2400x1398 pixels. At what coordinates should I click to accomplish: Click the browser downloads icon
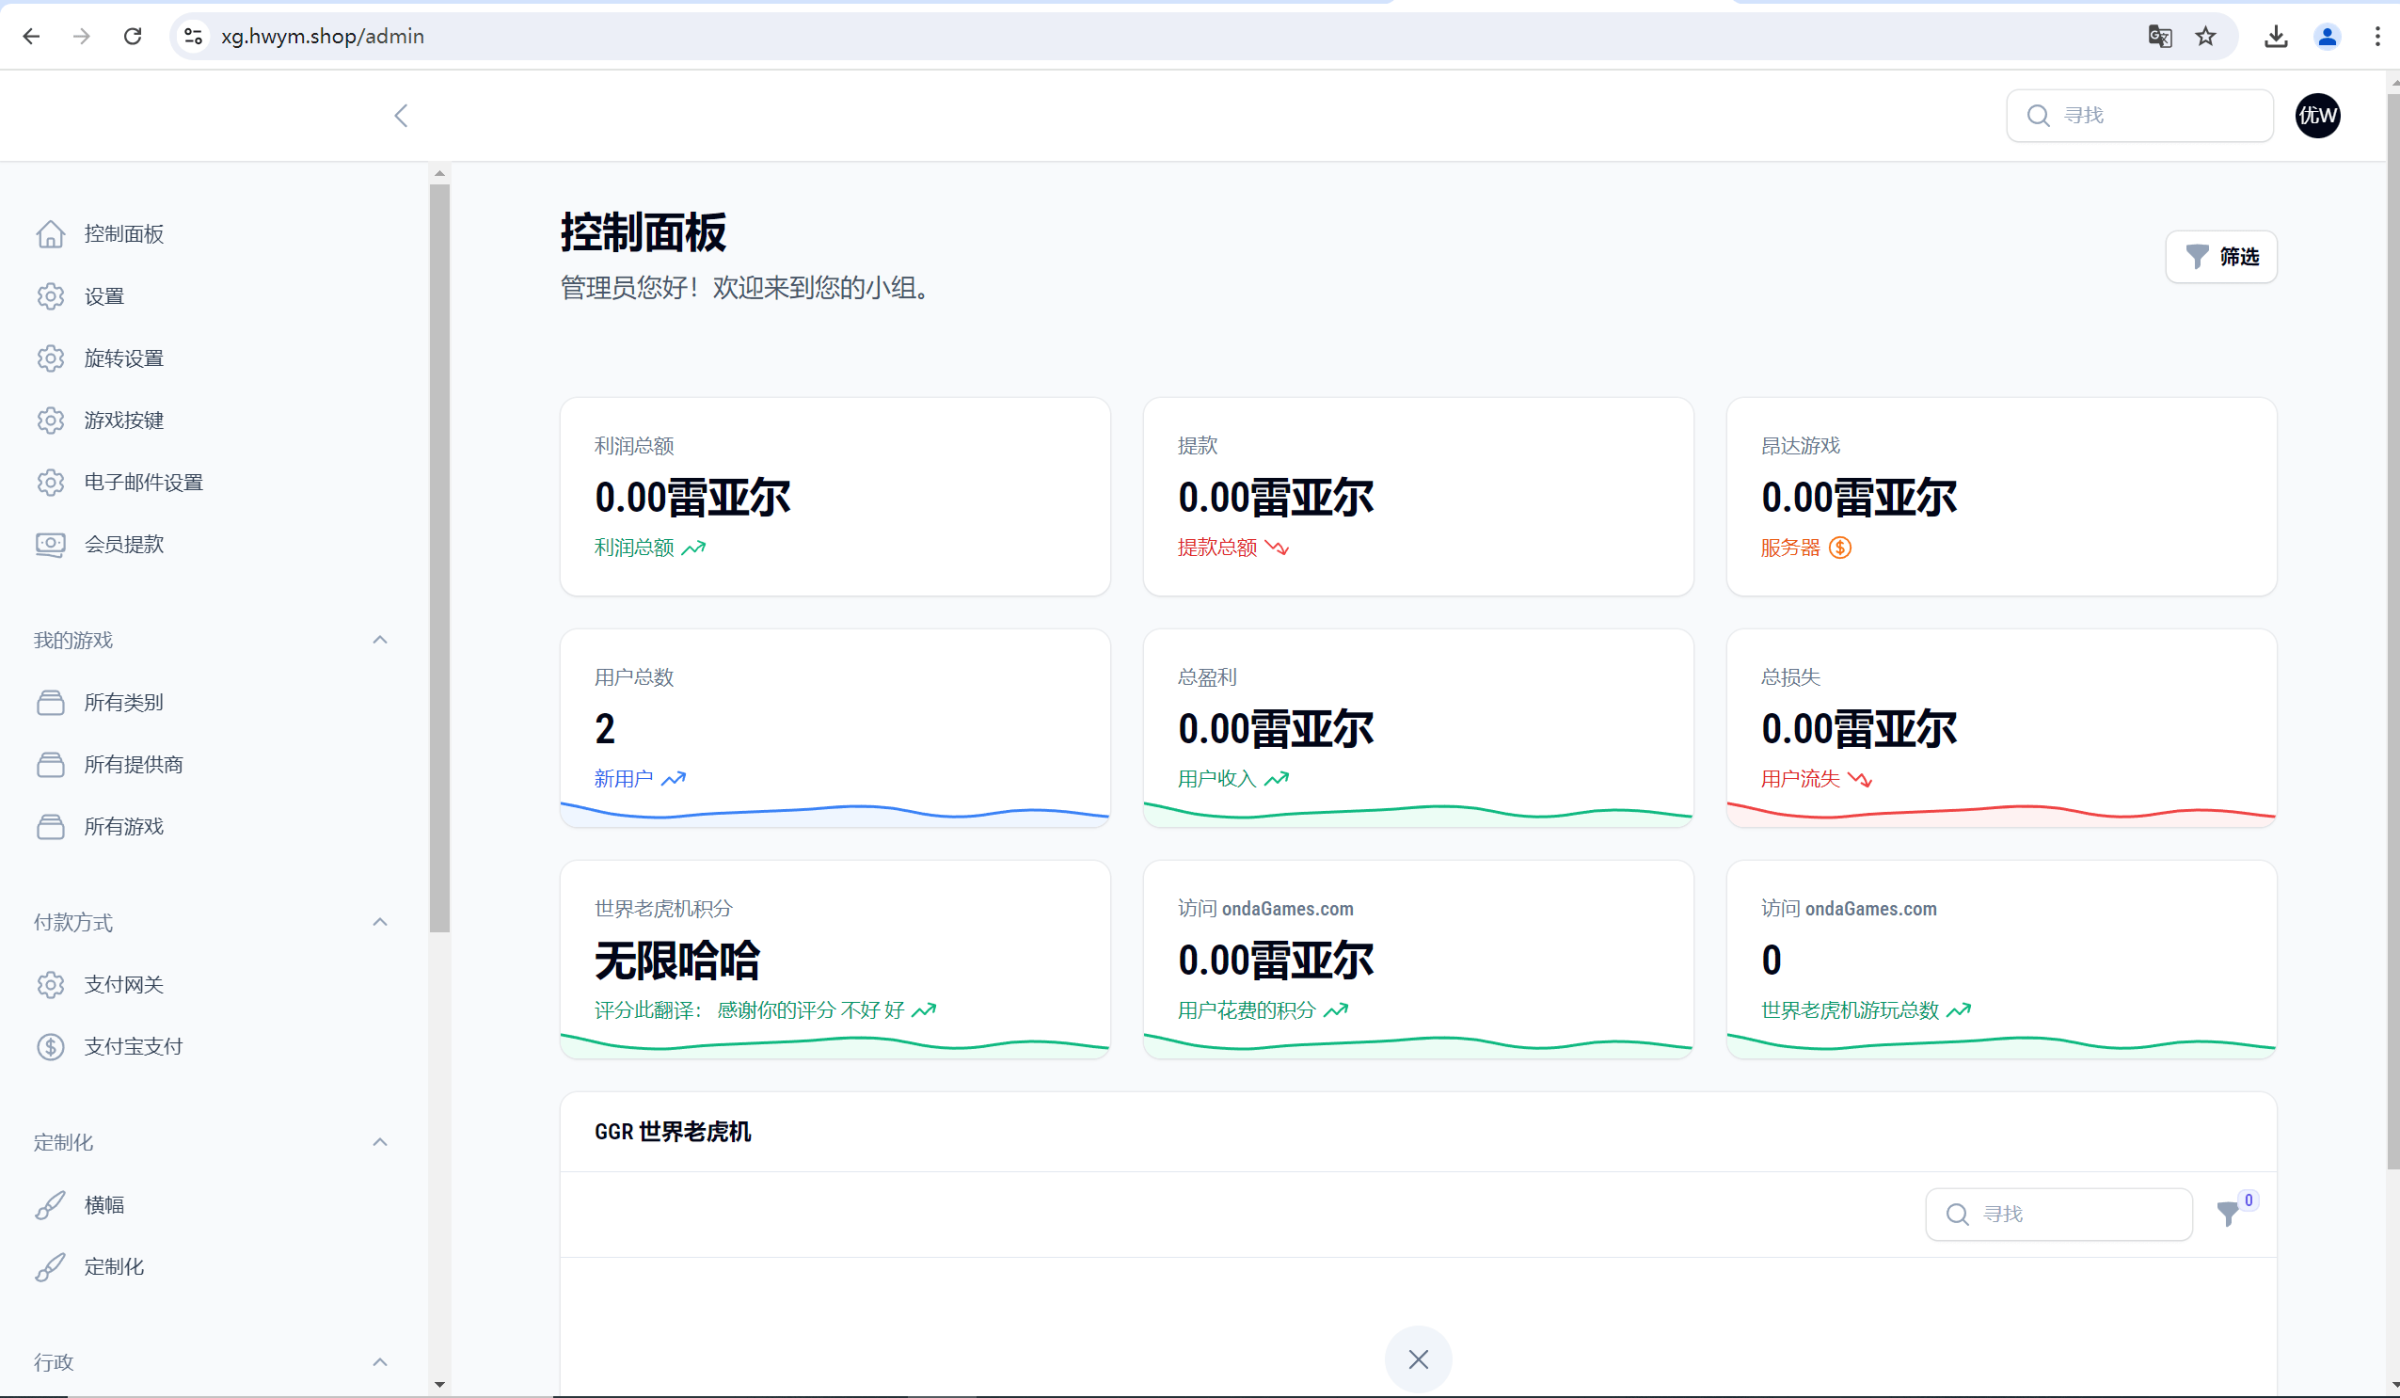pyautogui.click(x=2275, y=37)
